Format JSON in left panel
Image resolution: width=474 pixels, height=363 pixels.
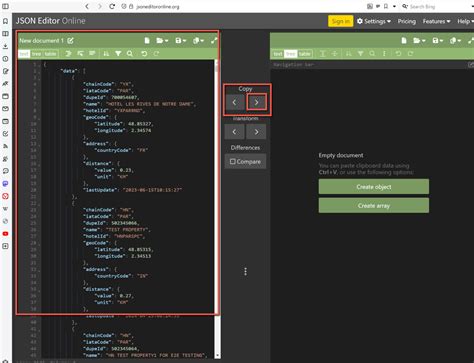pyautogui.click(x=68, y=54)
